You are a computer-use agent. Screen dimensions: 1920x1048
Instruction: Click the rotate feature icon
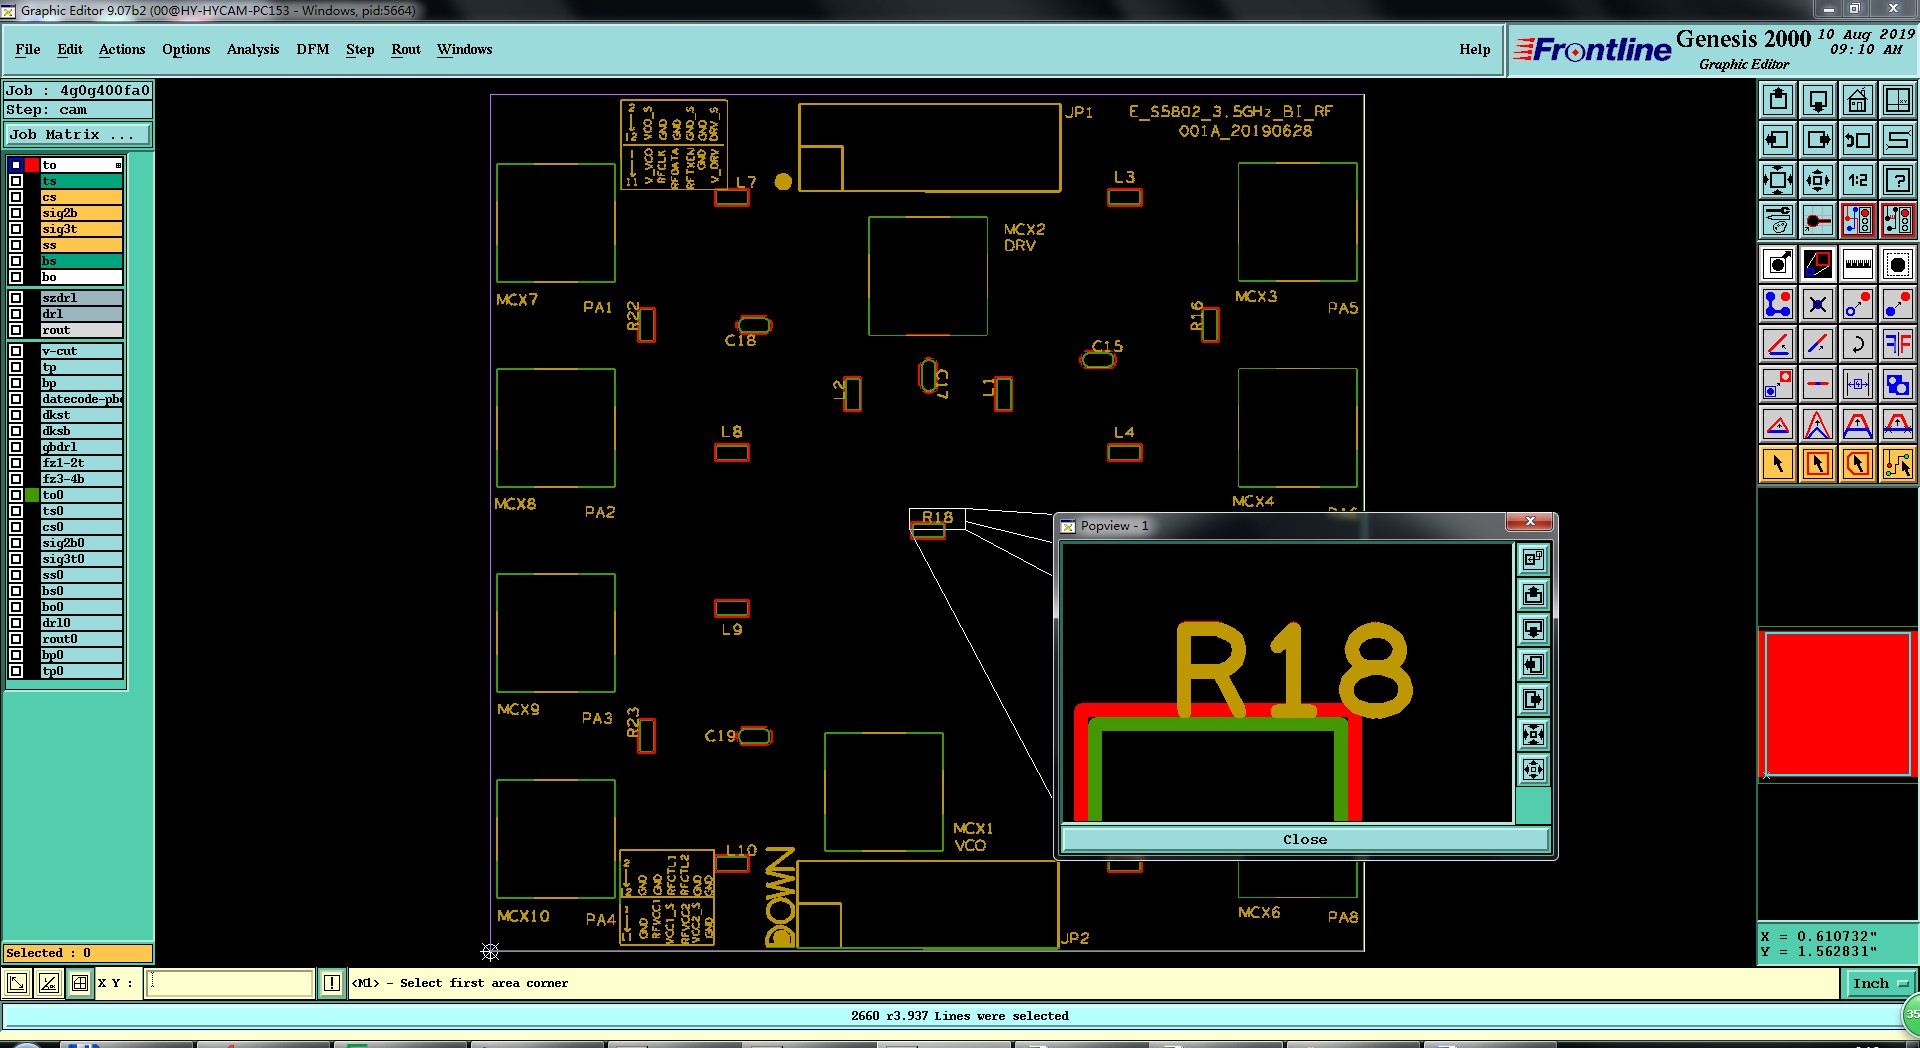(x=1858, y=344)
